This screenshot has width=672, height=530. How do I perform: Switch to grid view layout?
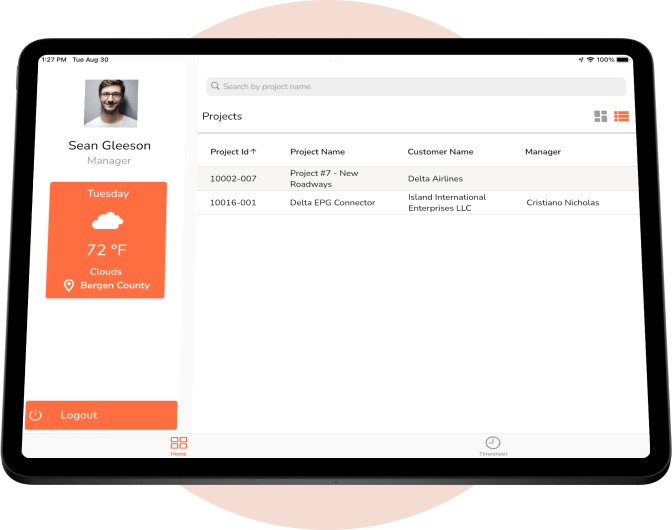point(601,117)
